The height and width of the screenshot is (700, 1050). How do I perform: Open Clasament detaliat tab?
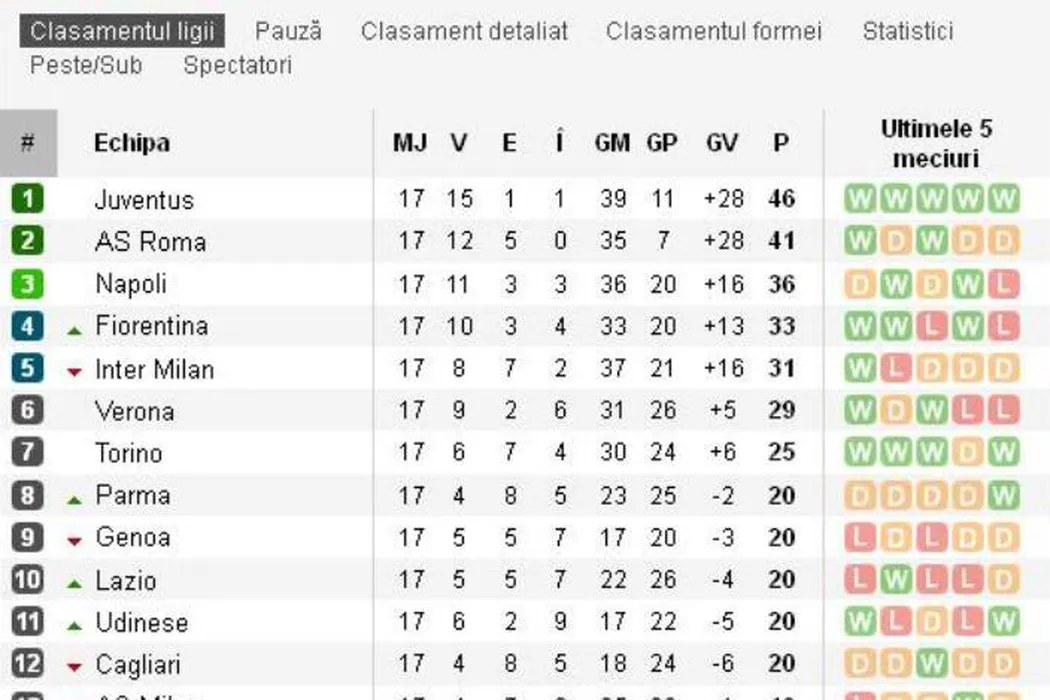(464, 31)
